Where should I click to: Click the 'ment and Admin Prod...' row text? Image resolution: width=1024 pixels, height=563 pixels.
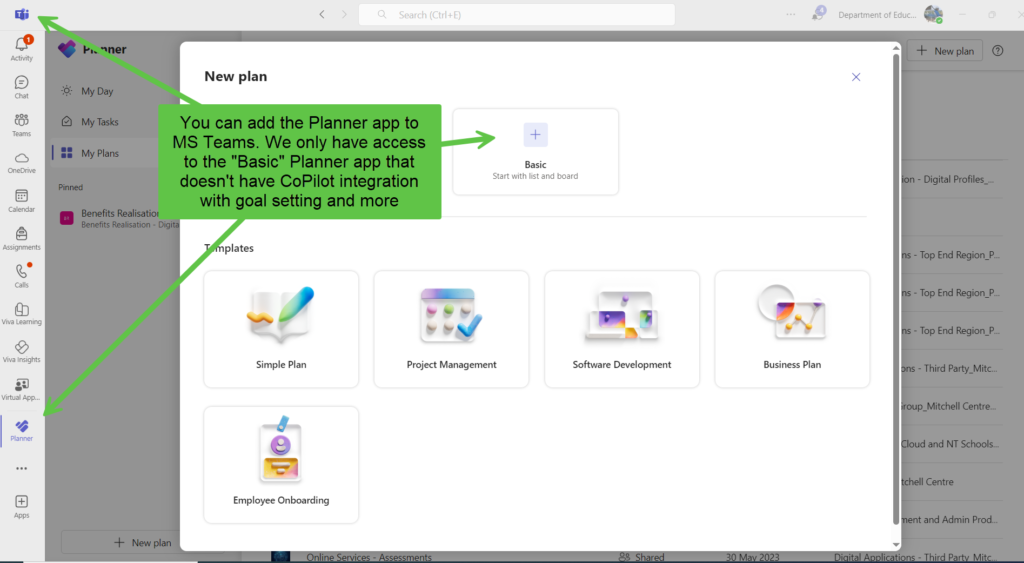(x=950, y=519)
